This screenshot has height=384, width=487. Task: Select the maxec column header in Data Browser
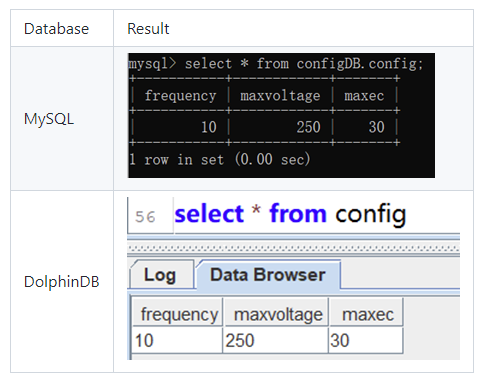(367, 314)
